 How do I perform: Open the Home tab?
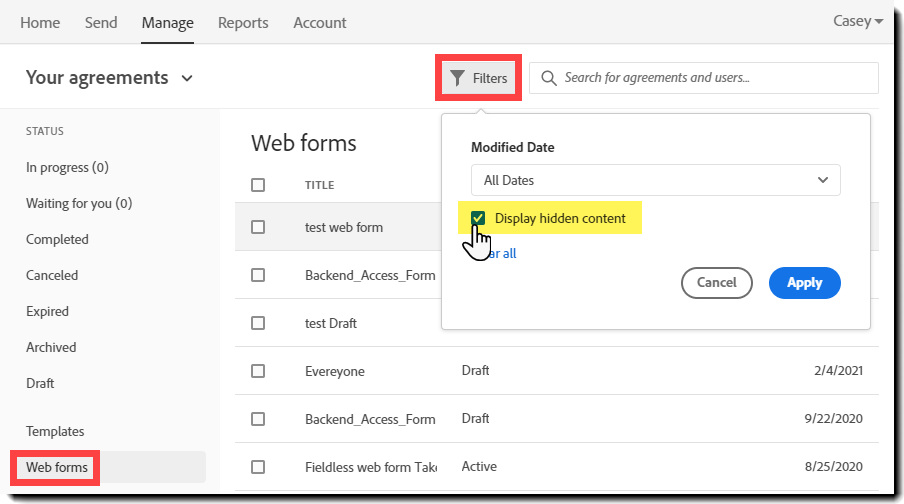[x=40, y=22]
